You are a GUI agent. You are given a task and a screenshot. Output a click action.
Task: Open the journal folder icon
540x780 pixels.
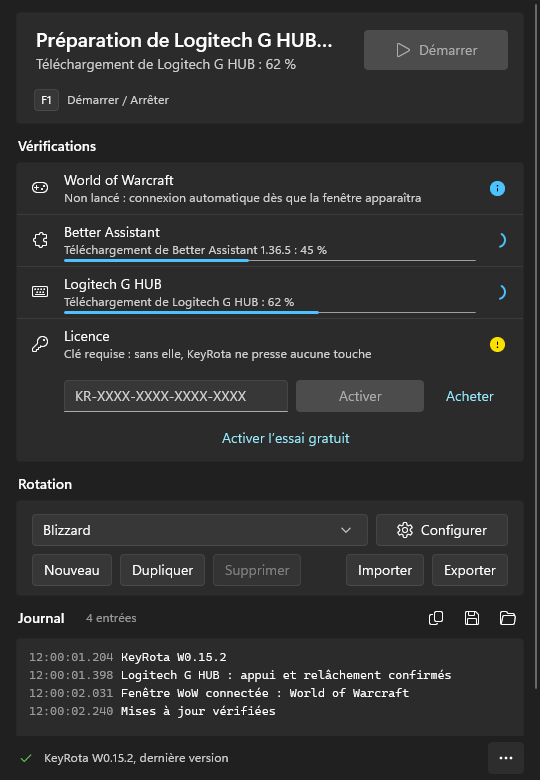(x=507, y=618)
